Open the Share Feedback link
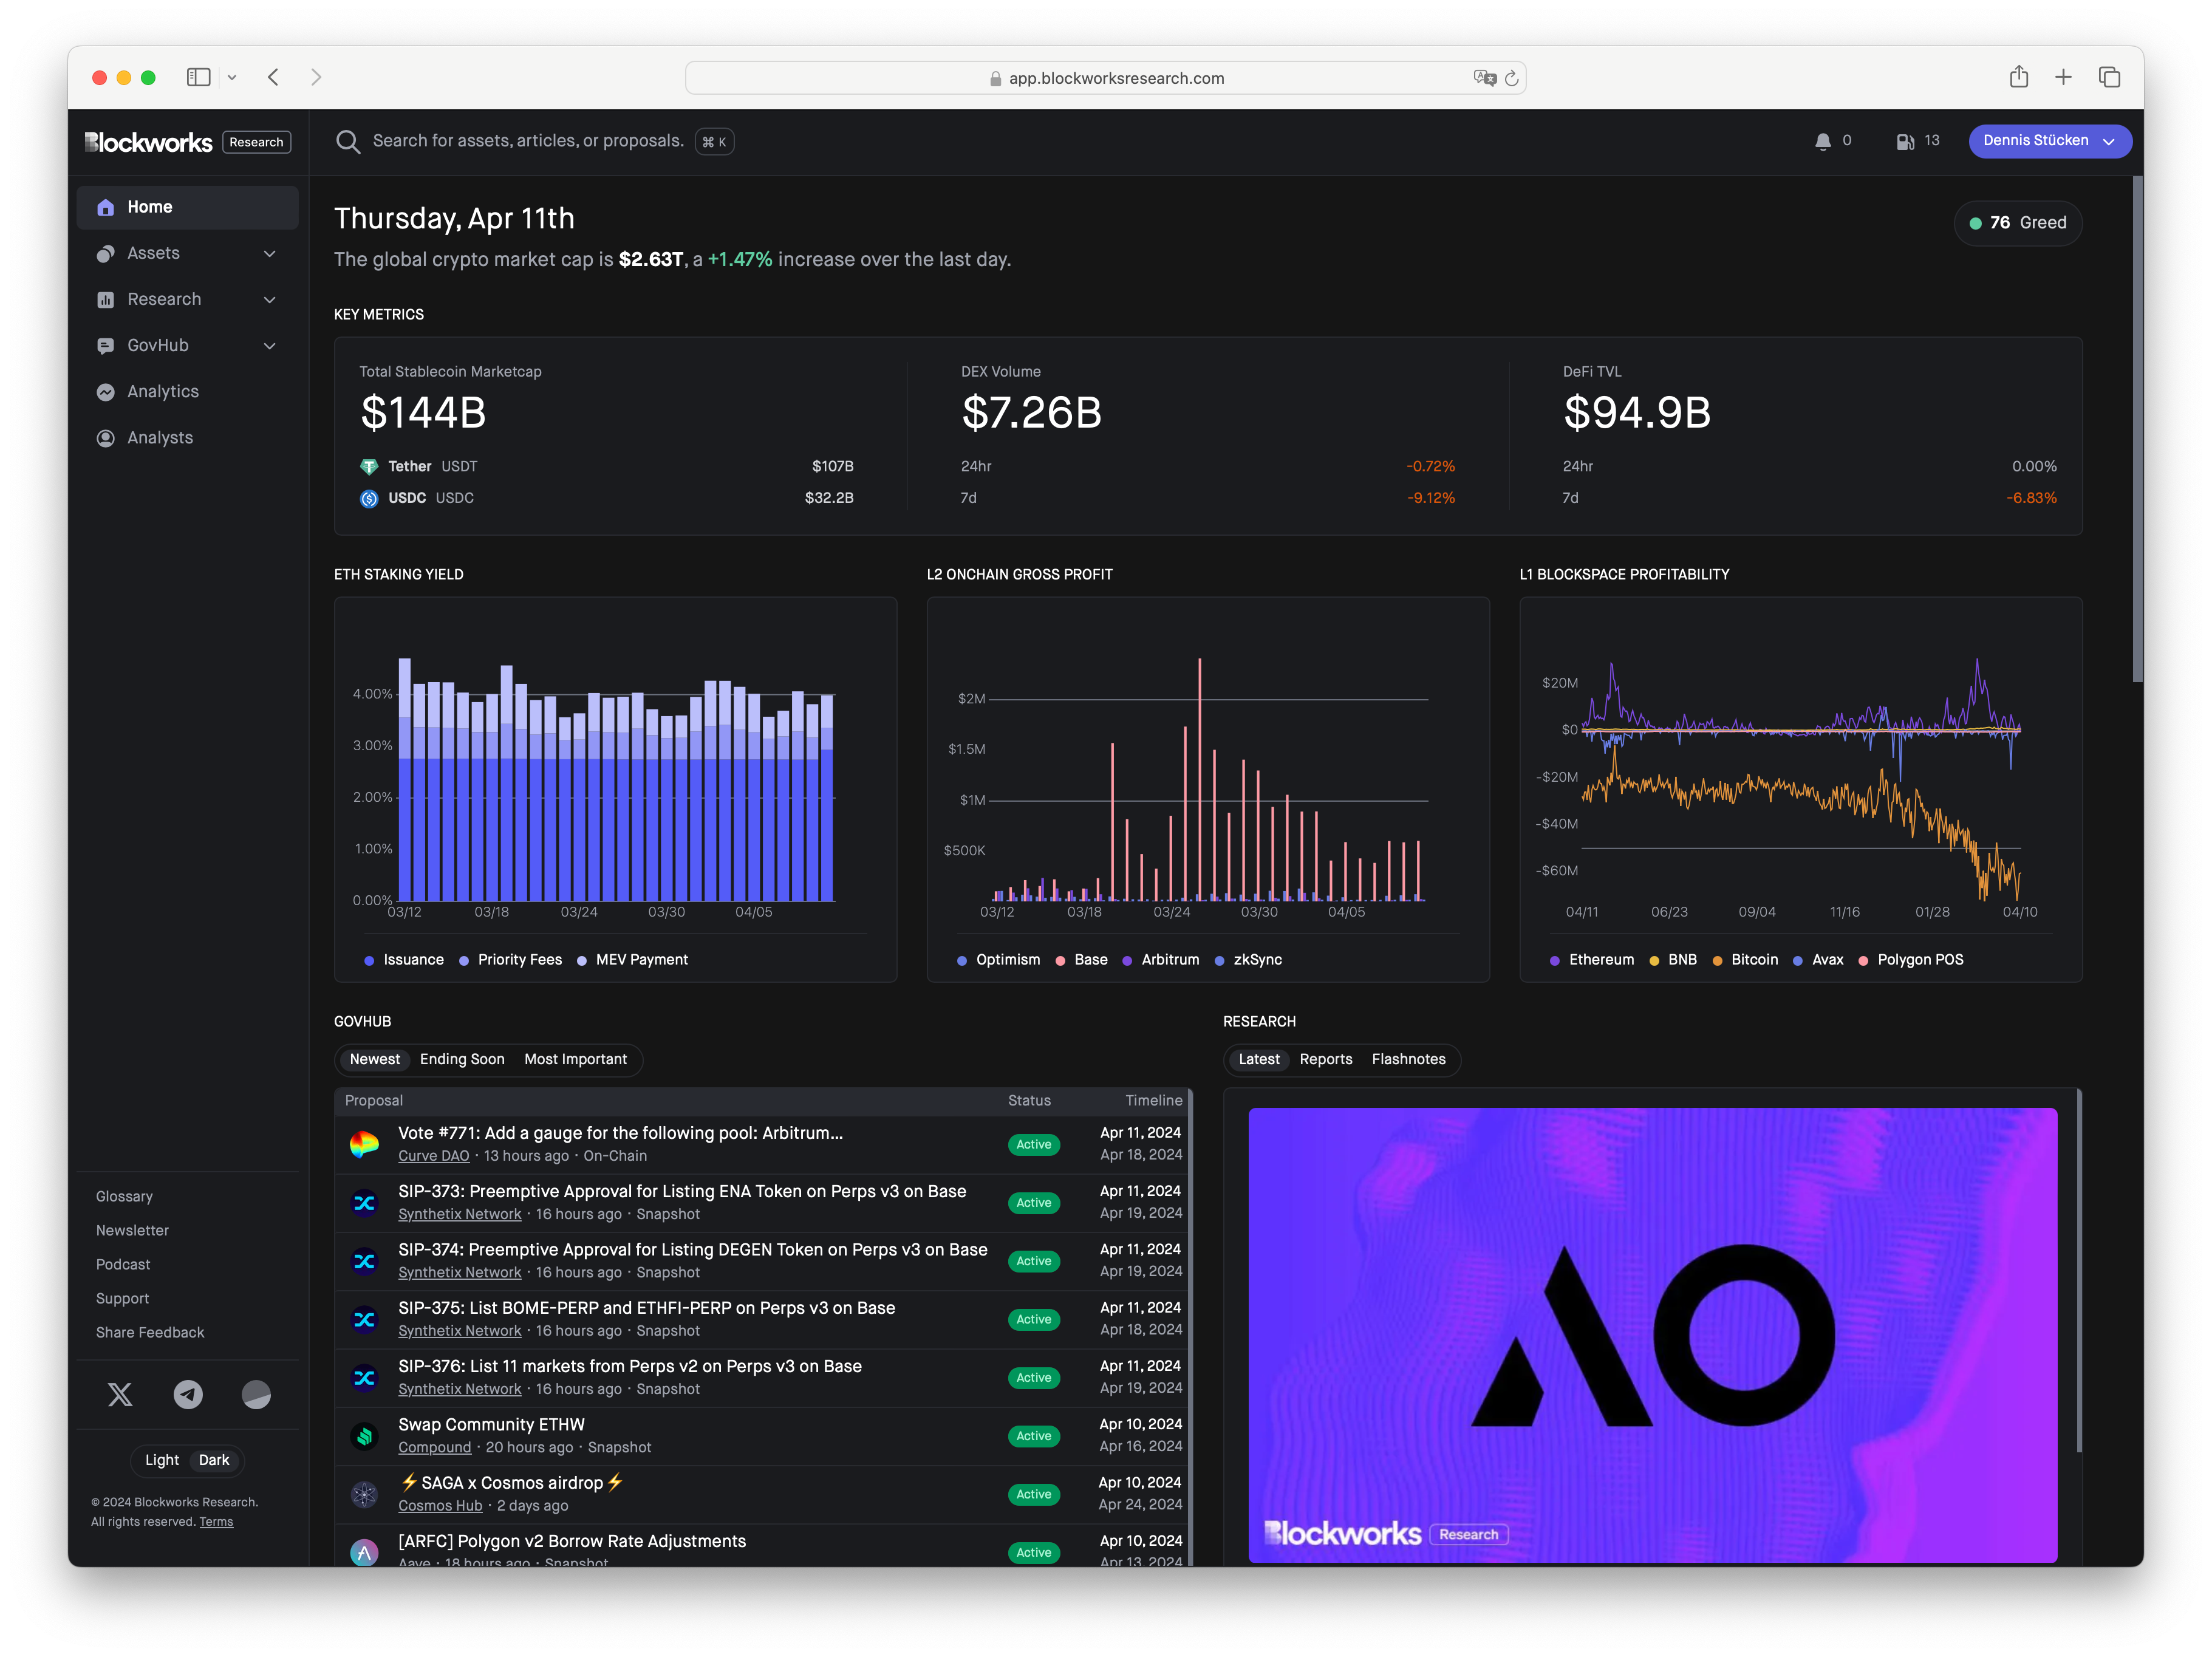This screenshot has height=1657, width=2212. point(150,1333)
